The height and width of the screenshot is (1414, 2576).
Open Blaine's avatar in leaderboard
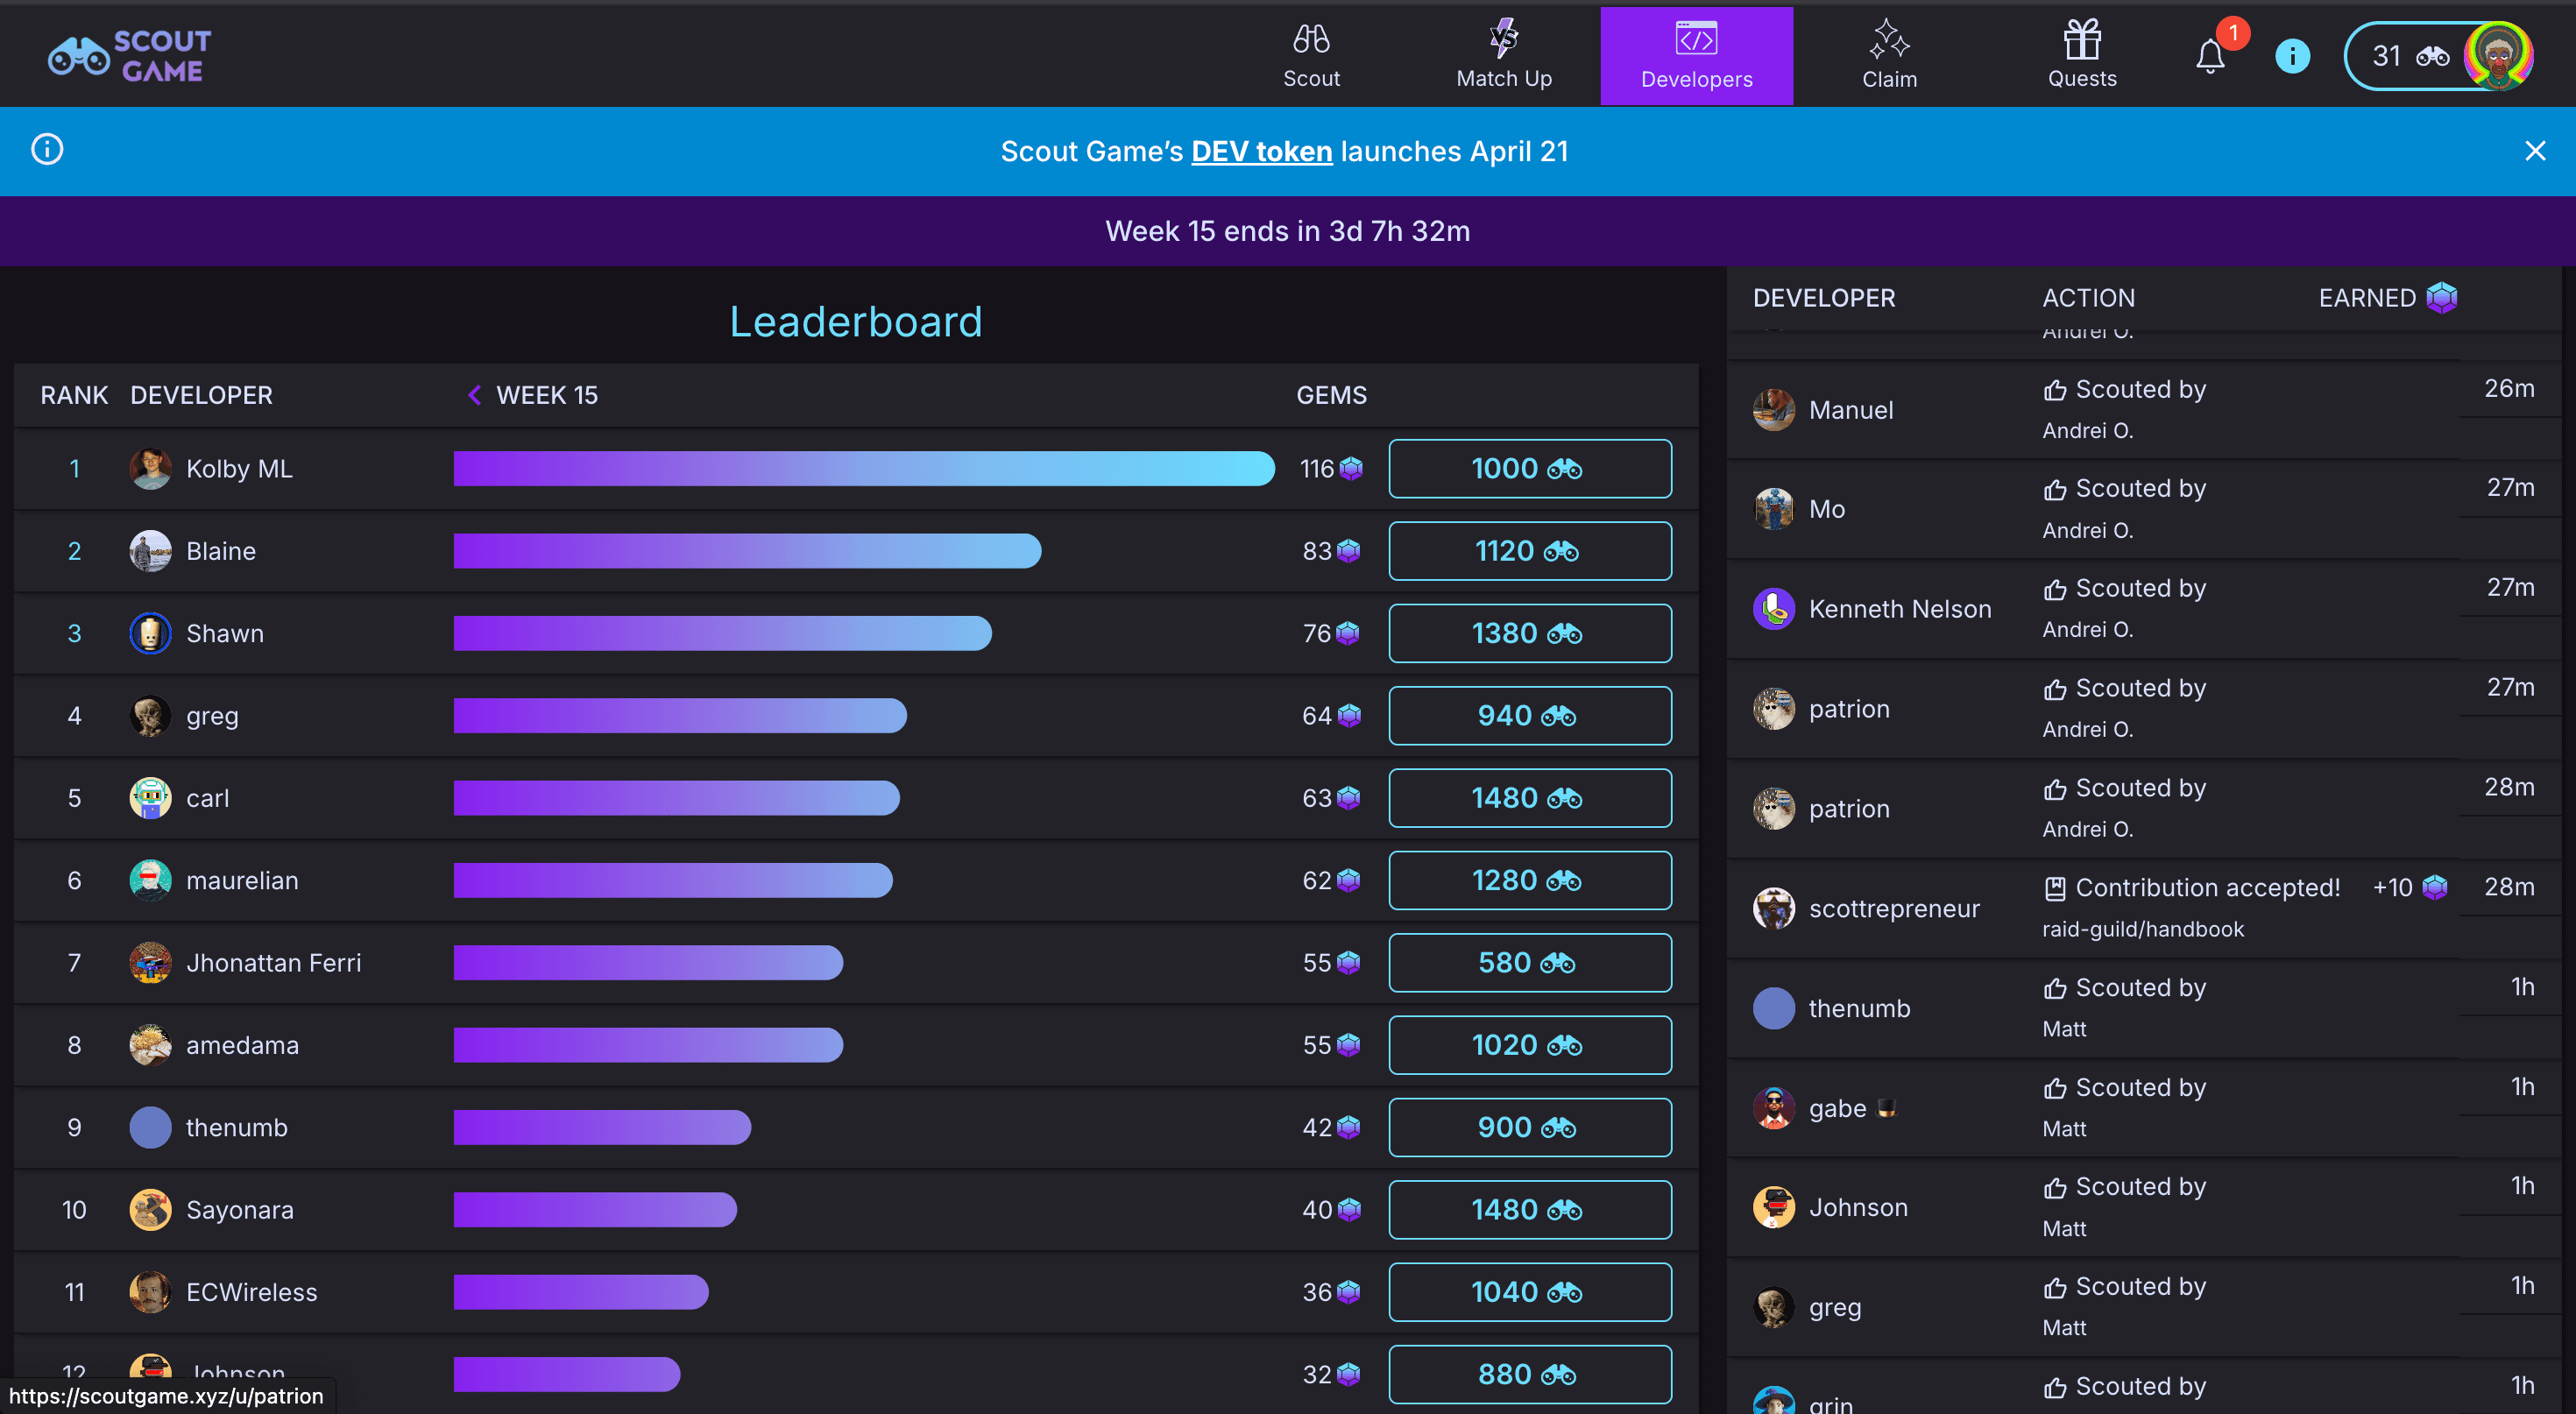150,551
